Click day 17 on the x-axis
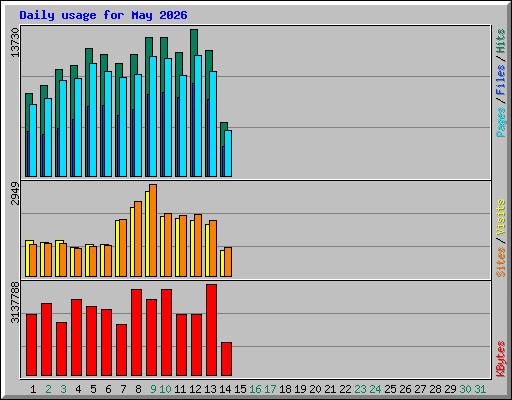Viewport: 512px width, 400px height. pyautogui.click(x=270, y=389)
